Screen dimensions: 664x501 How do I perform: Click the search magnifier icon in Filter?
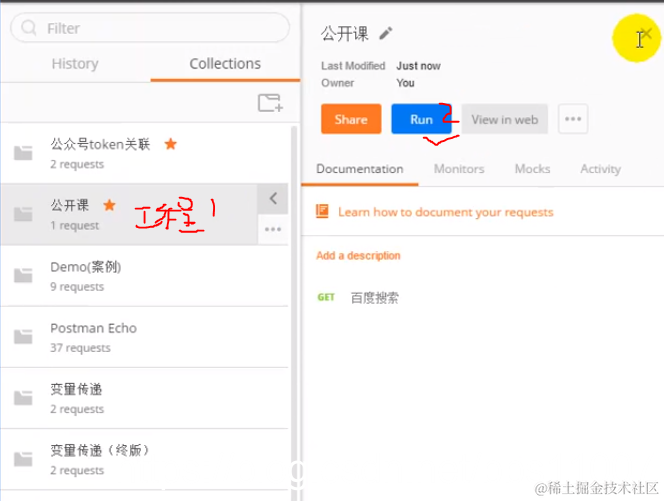(29, 28)
